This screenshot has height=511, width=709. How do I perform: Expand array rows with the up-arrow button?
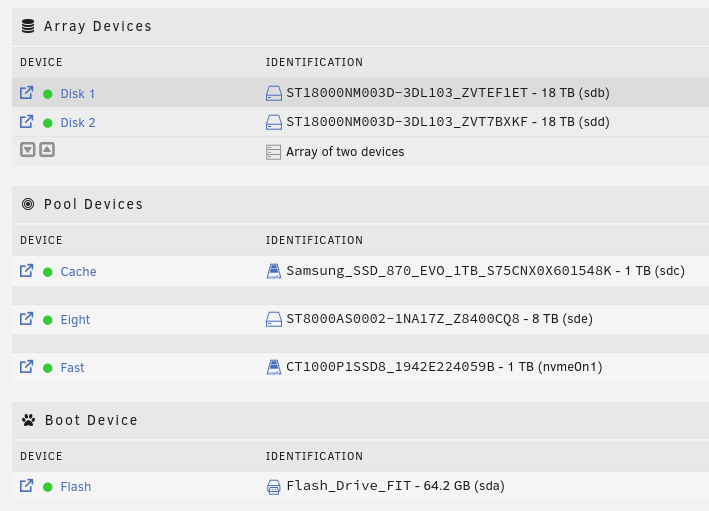[x=47, y=150]
